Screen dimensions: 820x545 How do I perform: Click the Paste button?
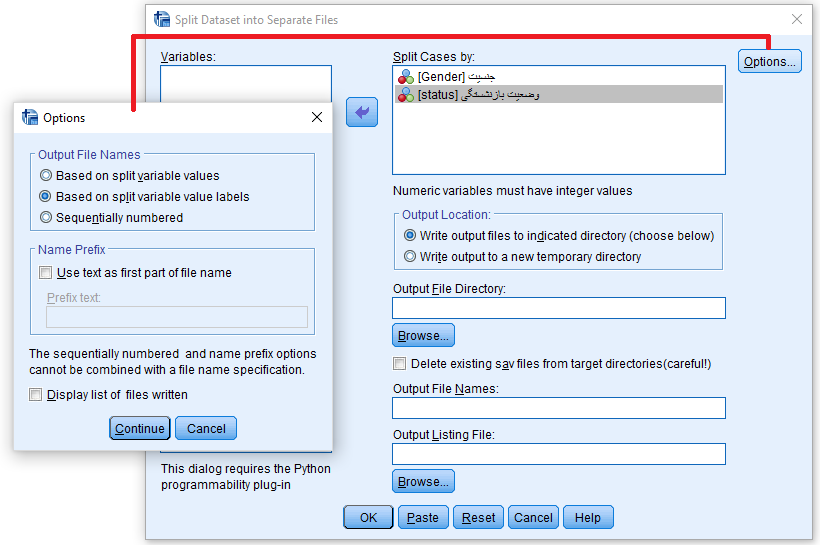click(423, 518)
